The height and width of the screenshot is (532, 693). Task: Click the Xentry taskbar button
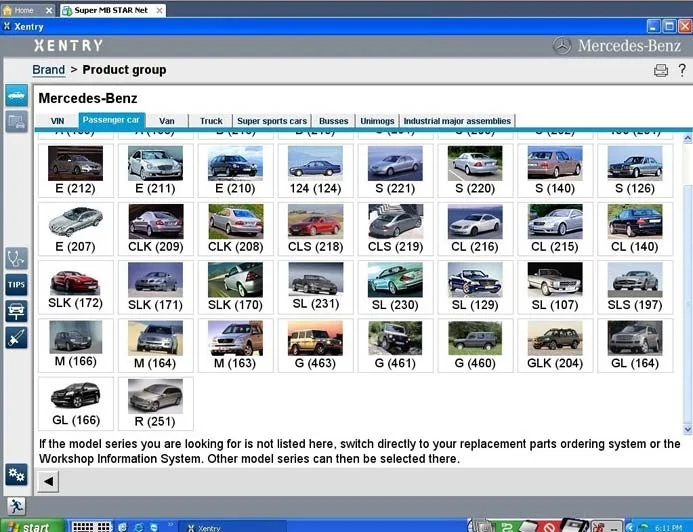point(233,528)
